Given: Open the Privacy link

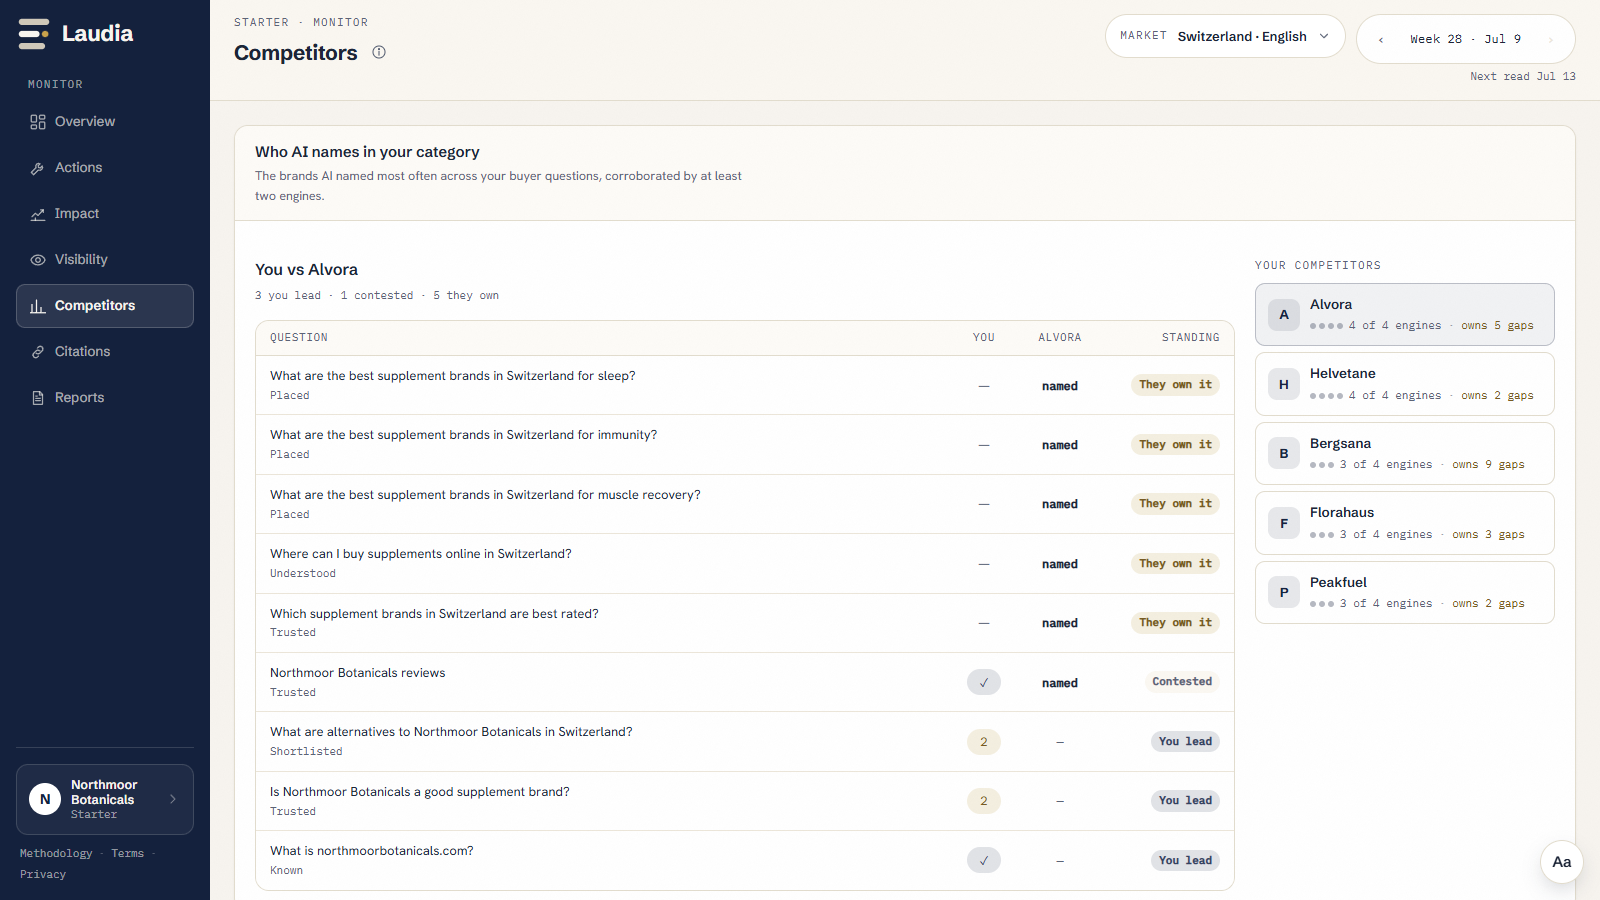Looking at the screenshot, I should (43, 874).
